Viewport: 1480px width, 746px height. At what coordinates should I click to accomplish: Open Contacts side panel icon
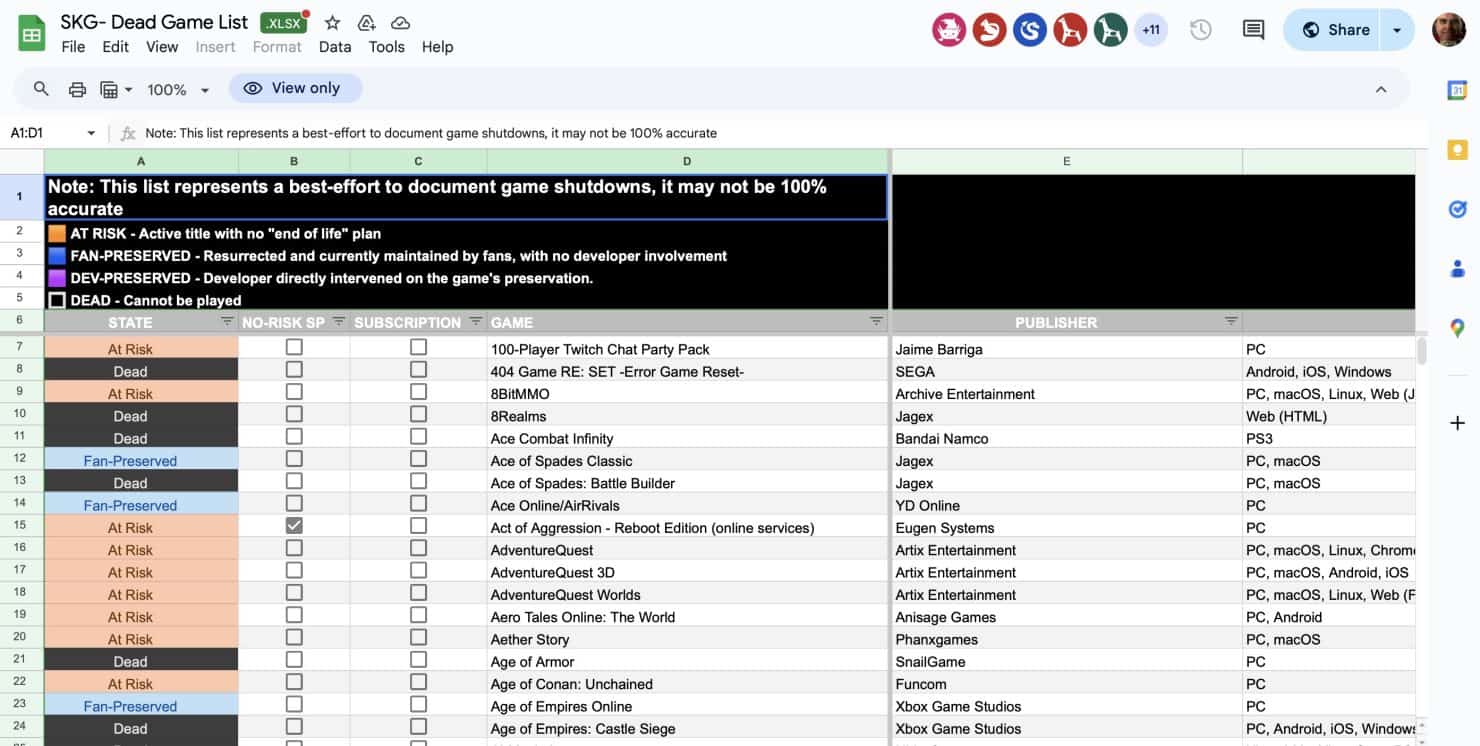click(1457, 268)
